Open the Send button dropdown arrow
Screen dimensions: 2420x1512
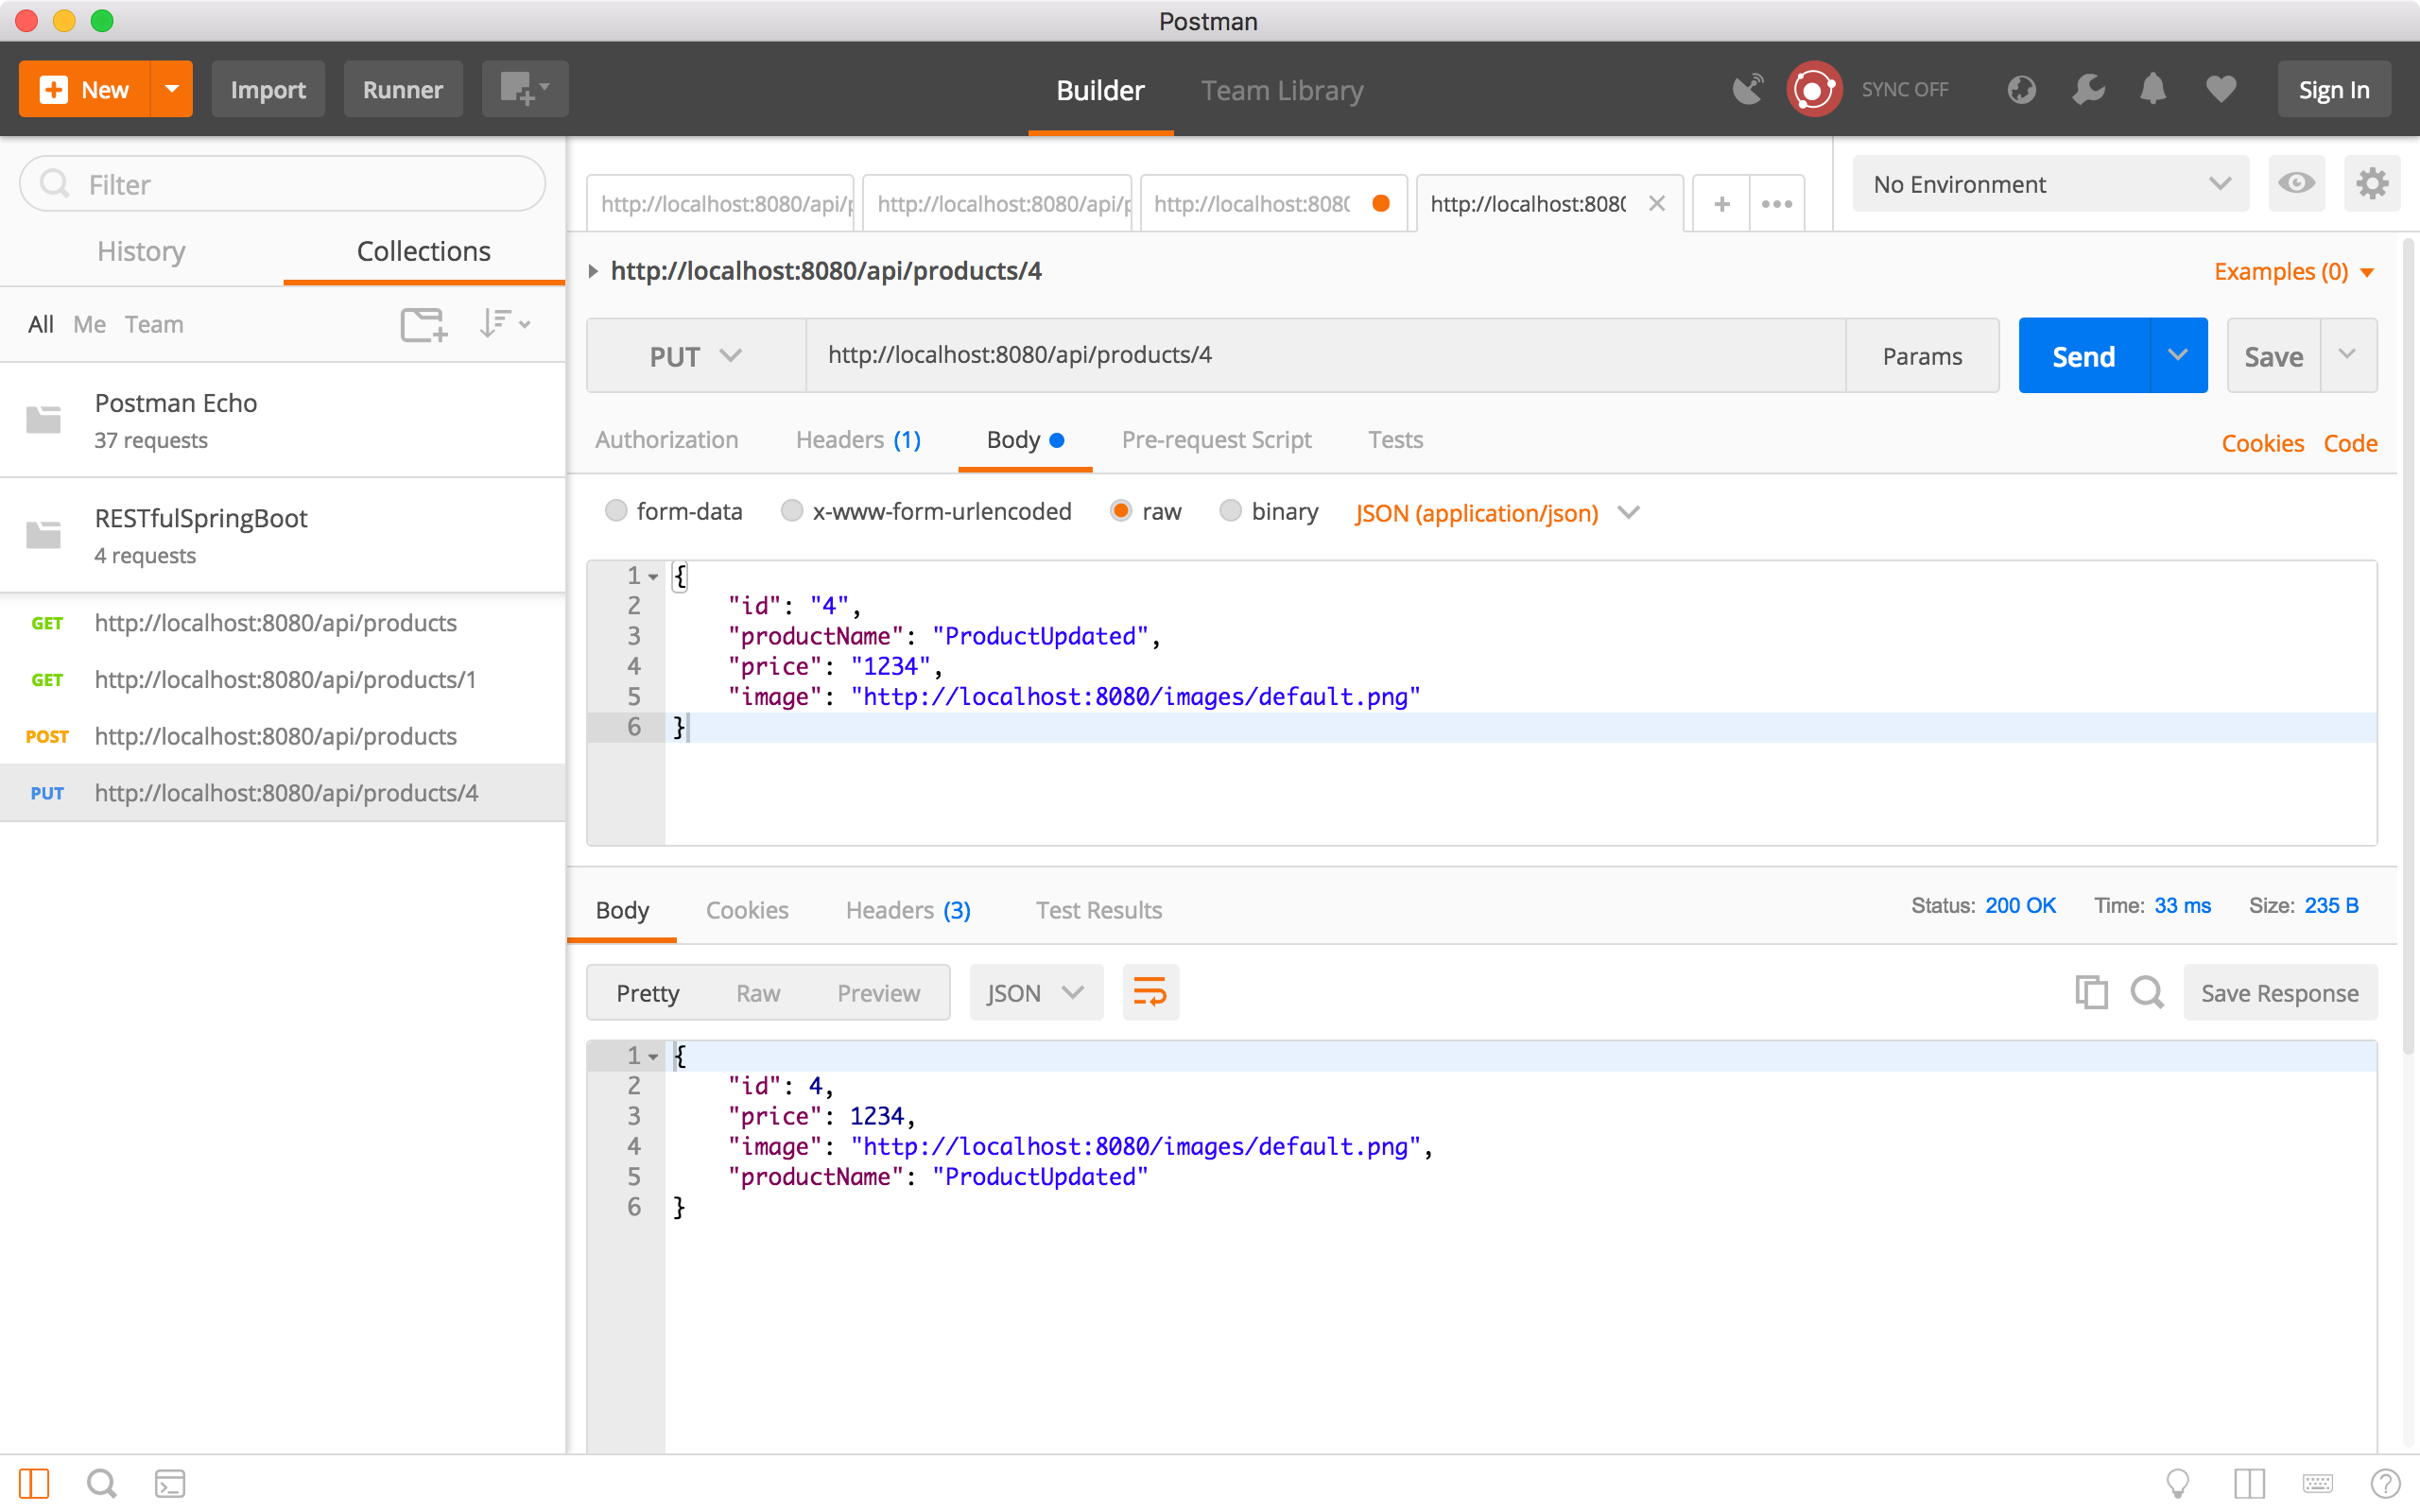pos(2177,356)
